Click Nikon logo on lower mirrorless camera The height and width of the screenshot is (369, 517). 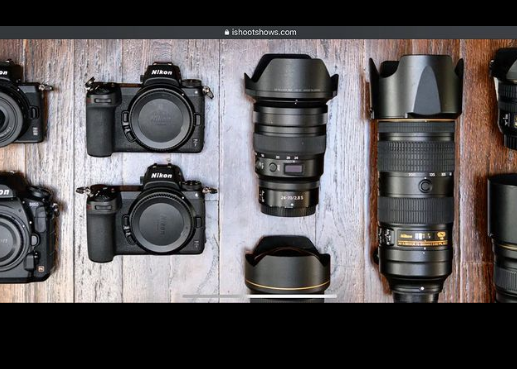point(162,176)
